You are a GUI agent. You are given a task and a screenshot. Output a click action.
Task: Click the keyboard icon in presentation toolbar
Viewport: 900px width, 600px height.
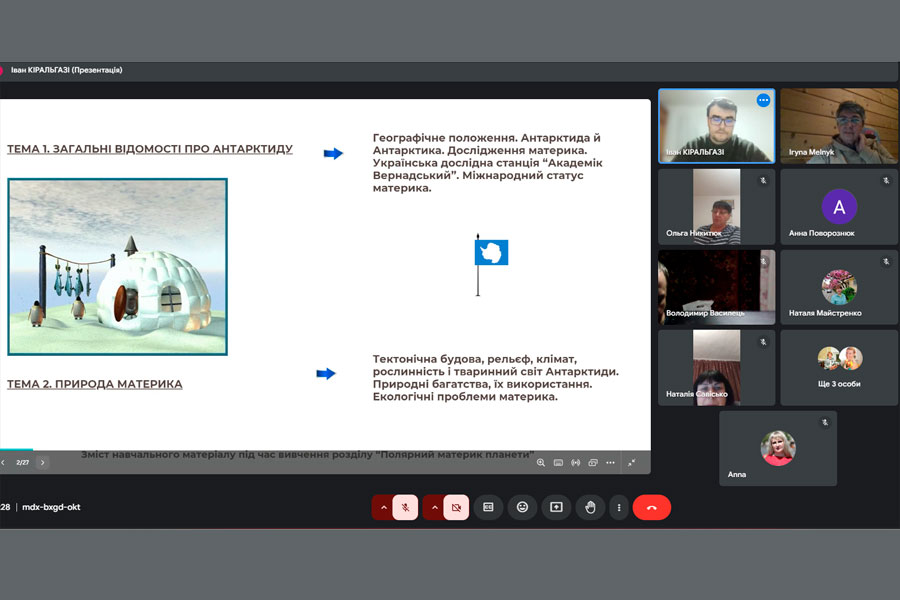(558, 463)
